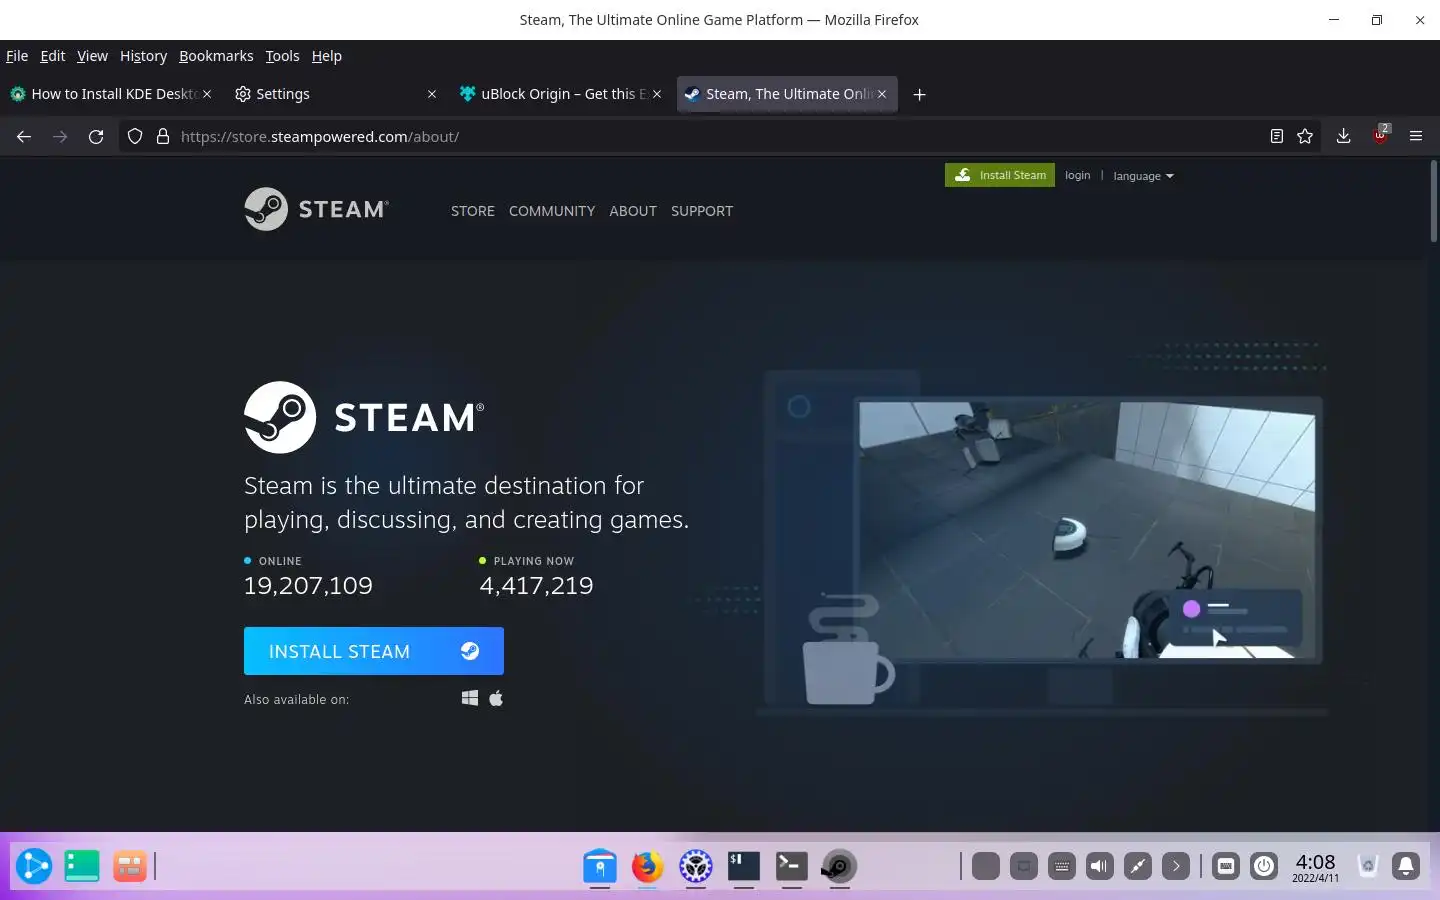Launch the App Store from the dock

tap(600, 866)
